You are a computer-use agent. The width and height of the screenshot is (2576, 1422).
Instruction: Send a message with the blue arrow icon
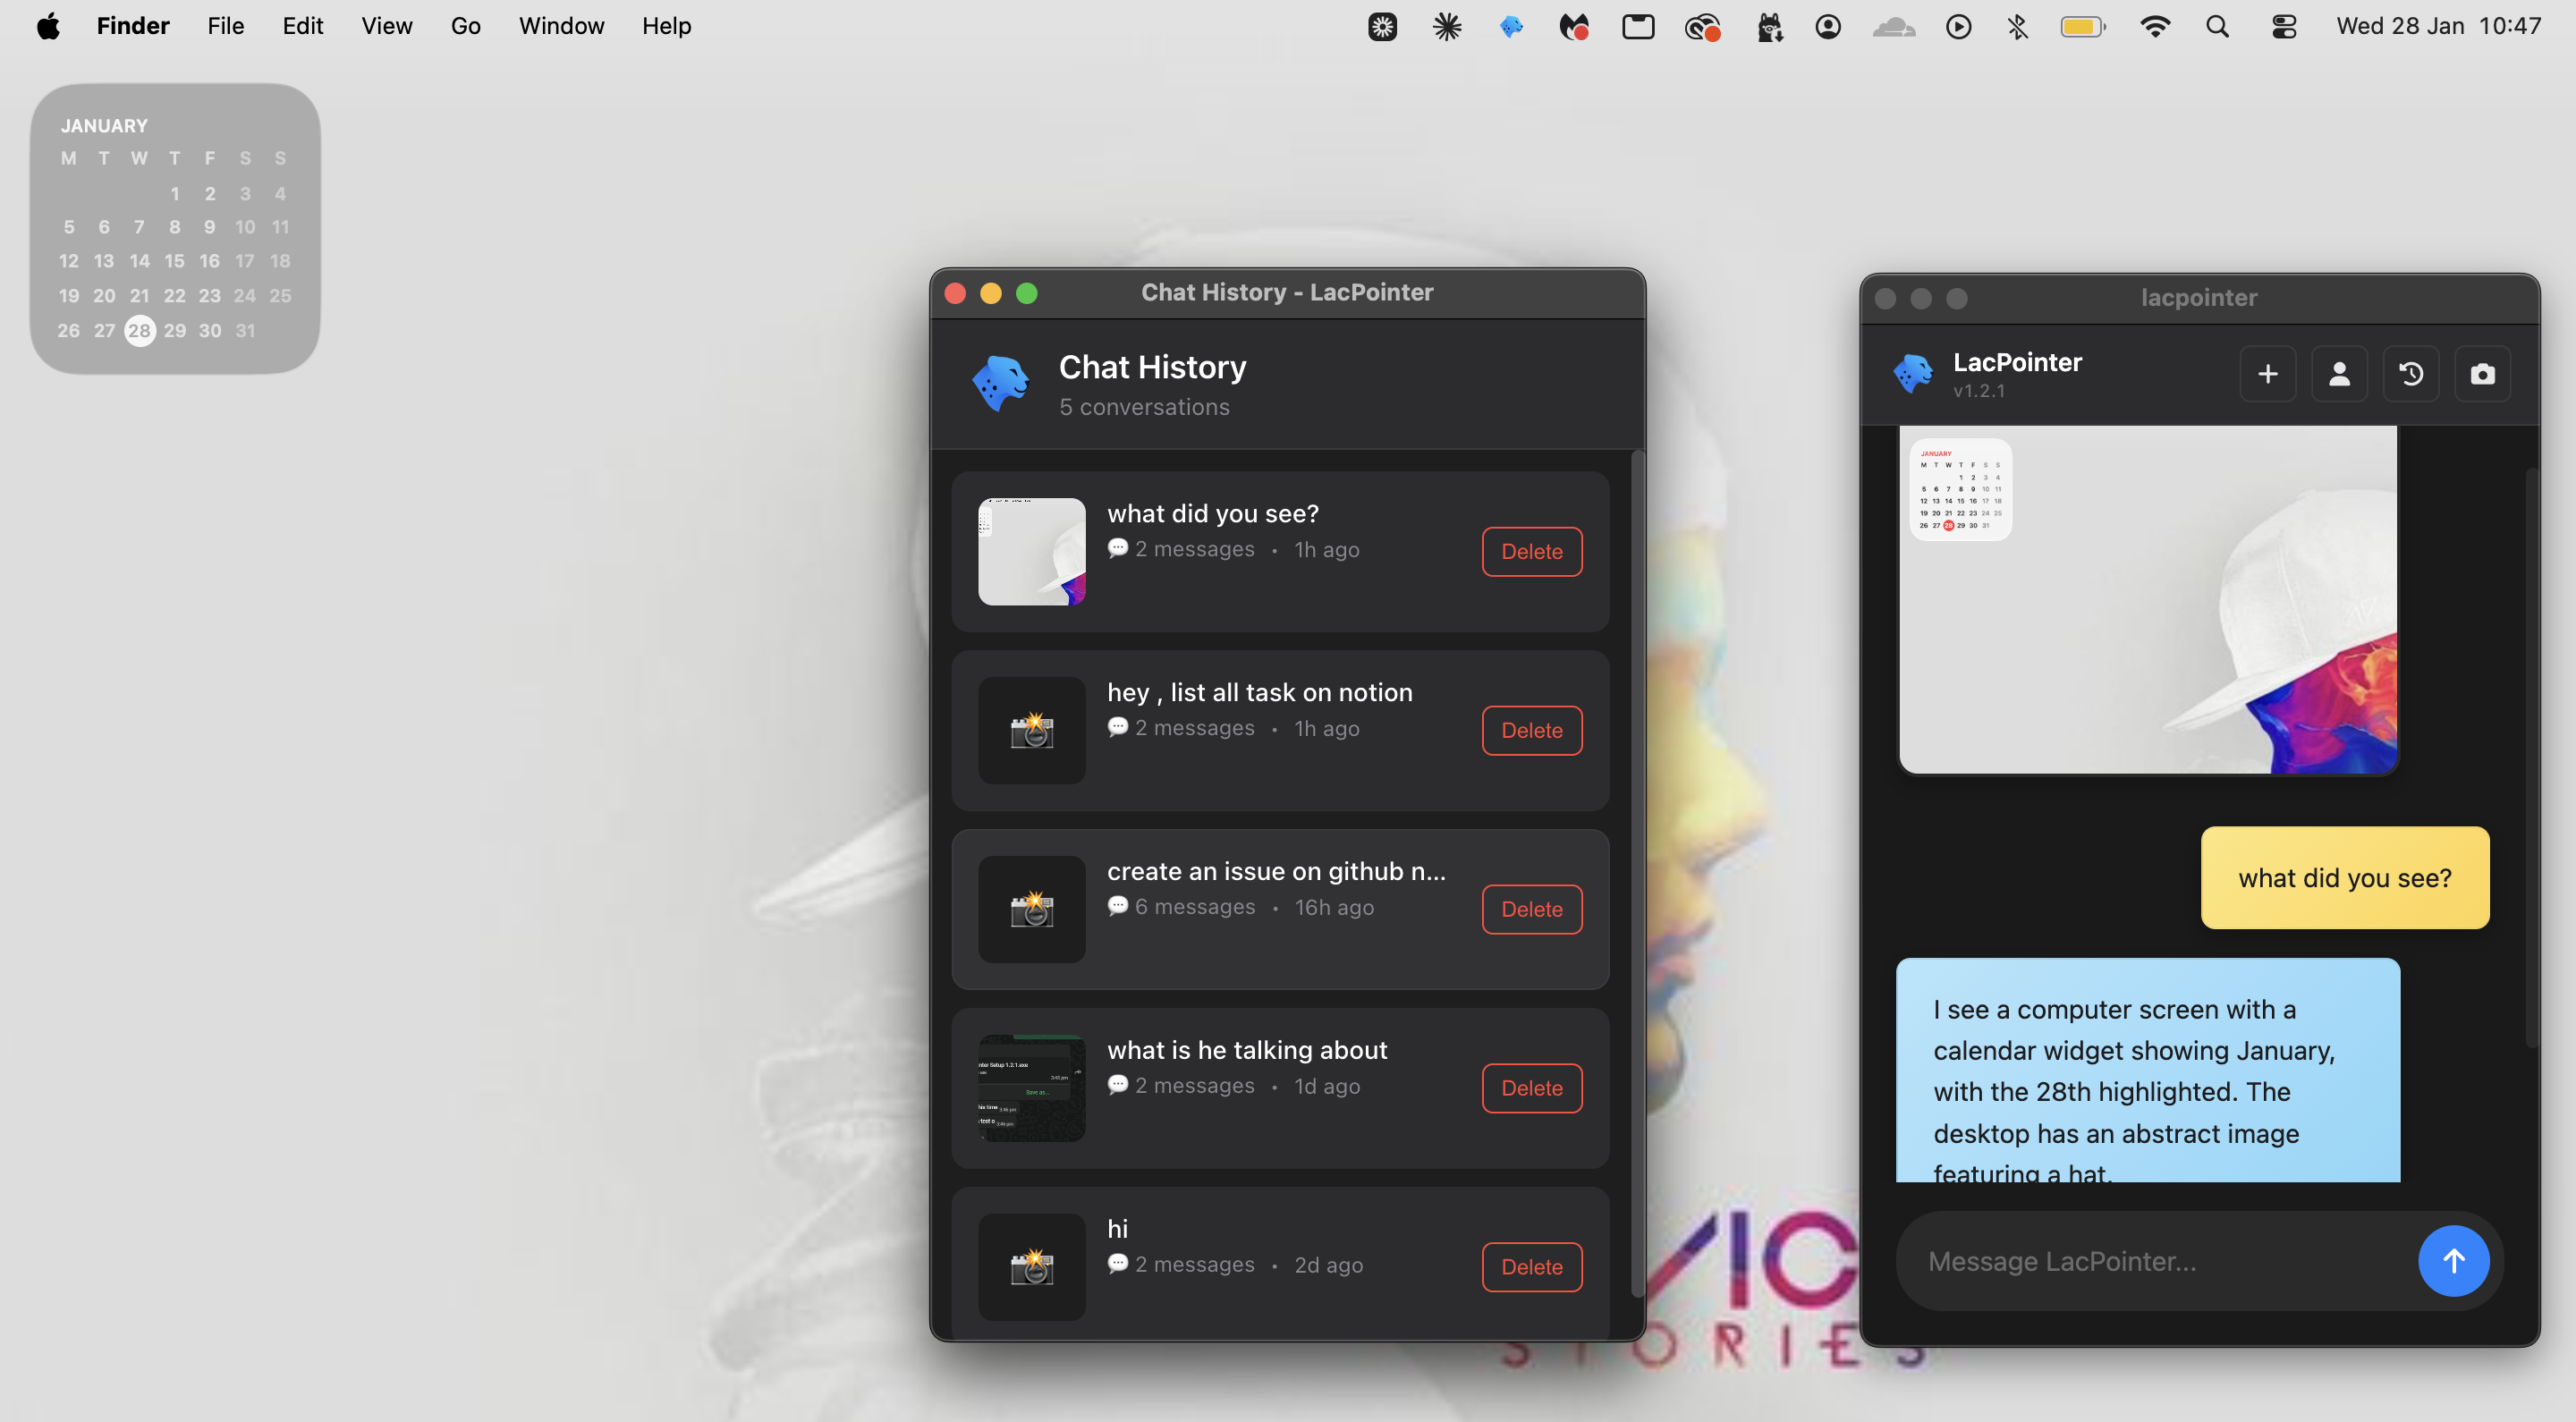coord(2454,1261)
